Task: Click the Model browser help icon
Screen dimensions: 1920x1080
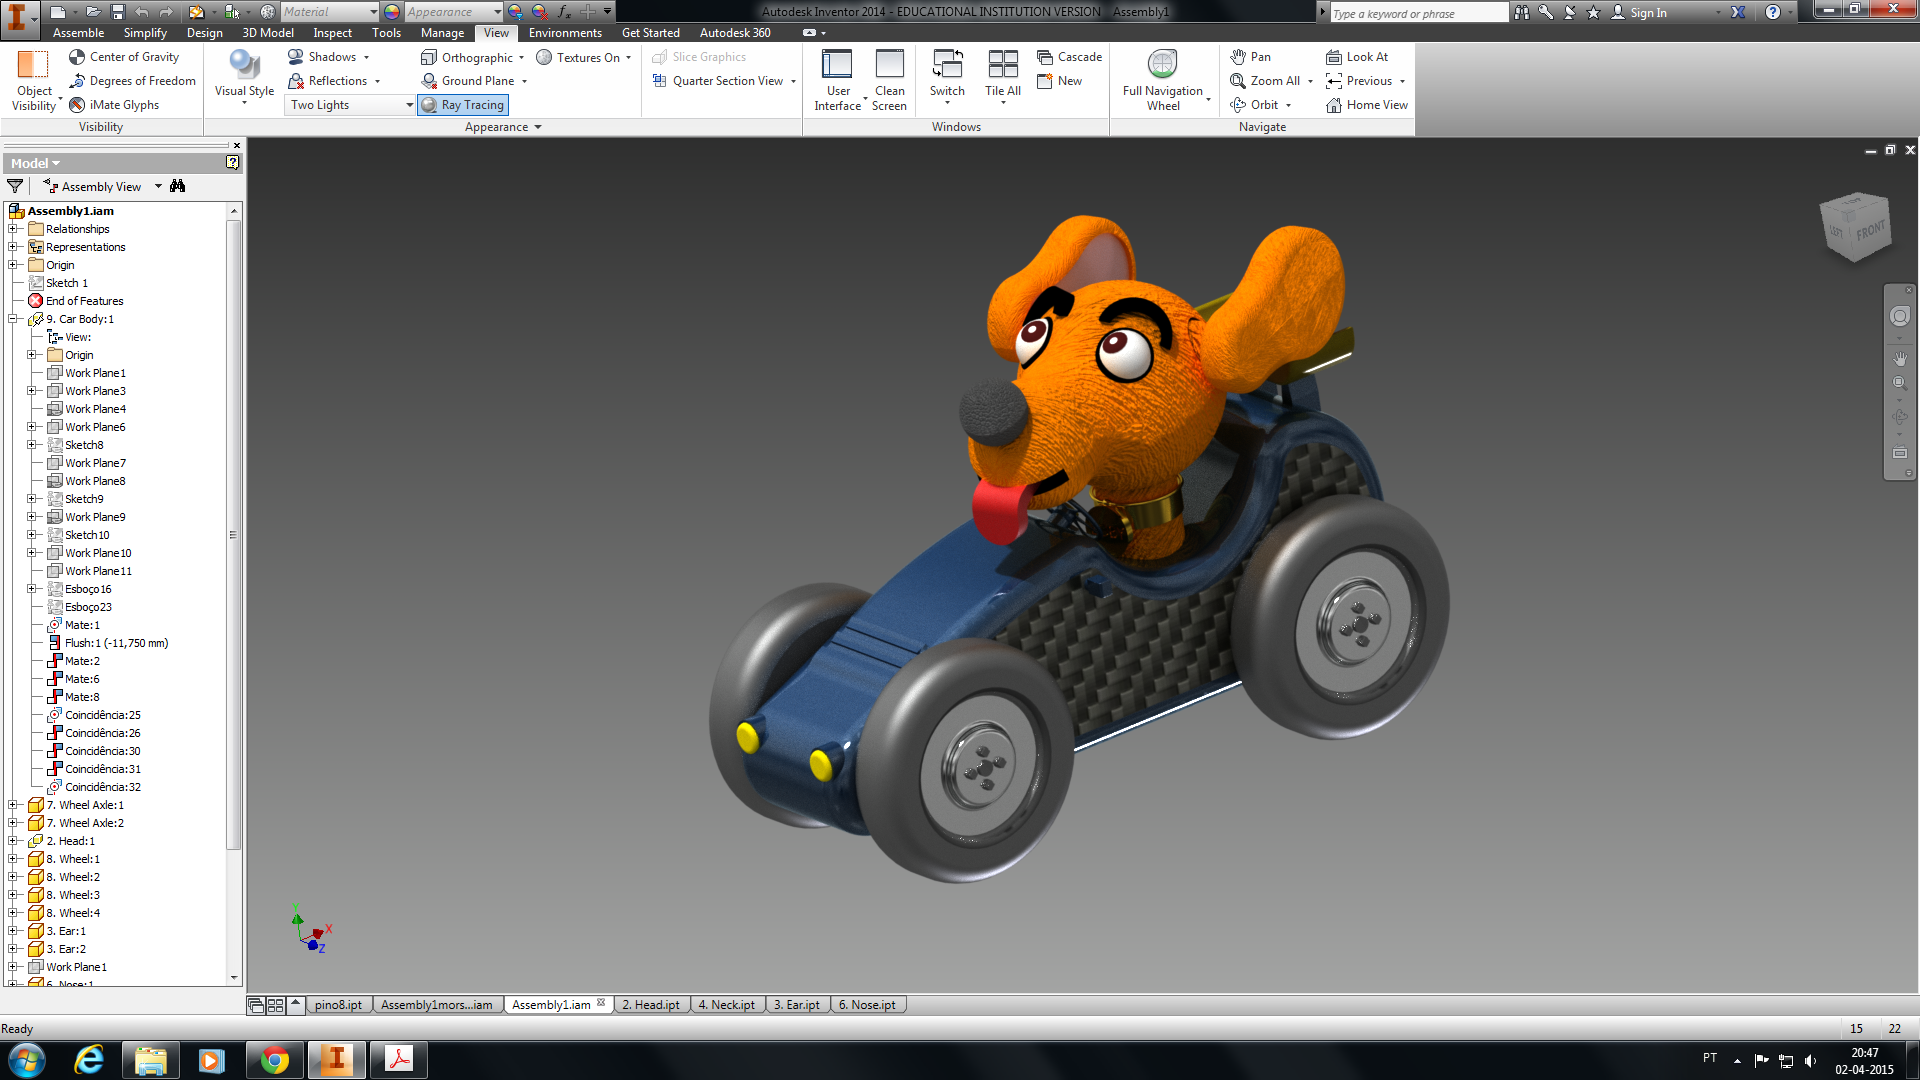Action: click(x=232, y=162)
